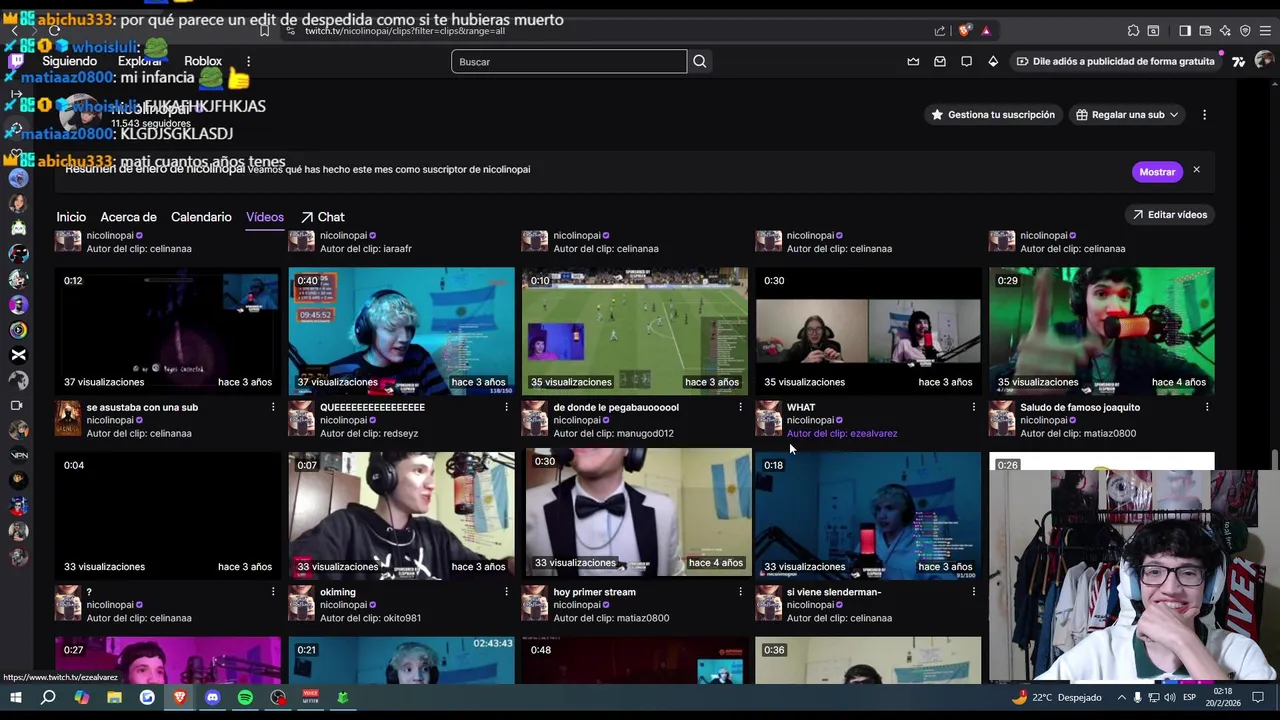This screenshot has height=720, width=1280.
Task: Toggle the browser sidebar panel icon
Action: coord(1185,31)
